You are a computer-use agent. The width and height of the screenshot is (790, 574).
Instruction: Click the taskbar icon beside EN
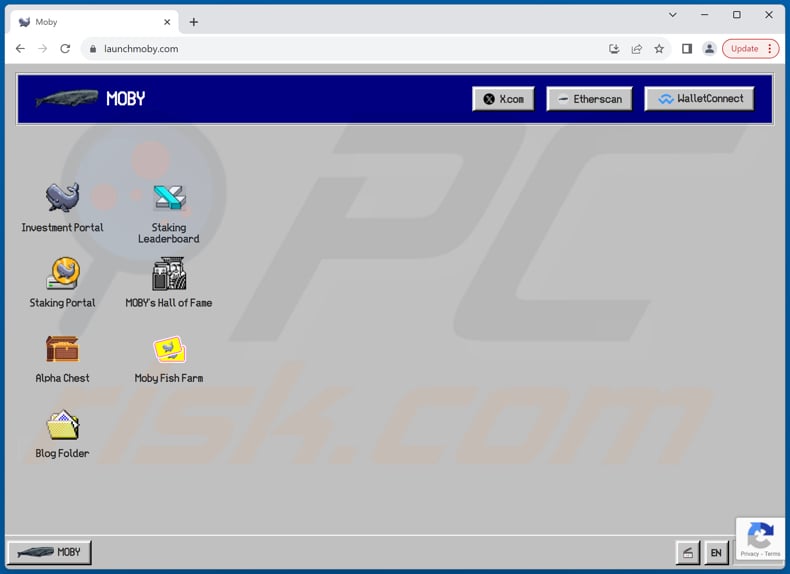pos(688,553)
